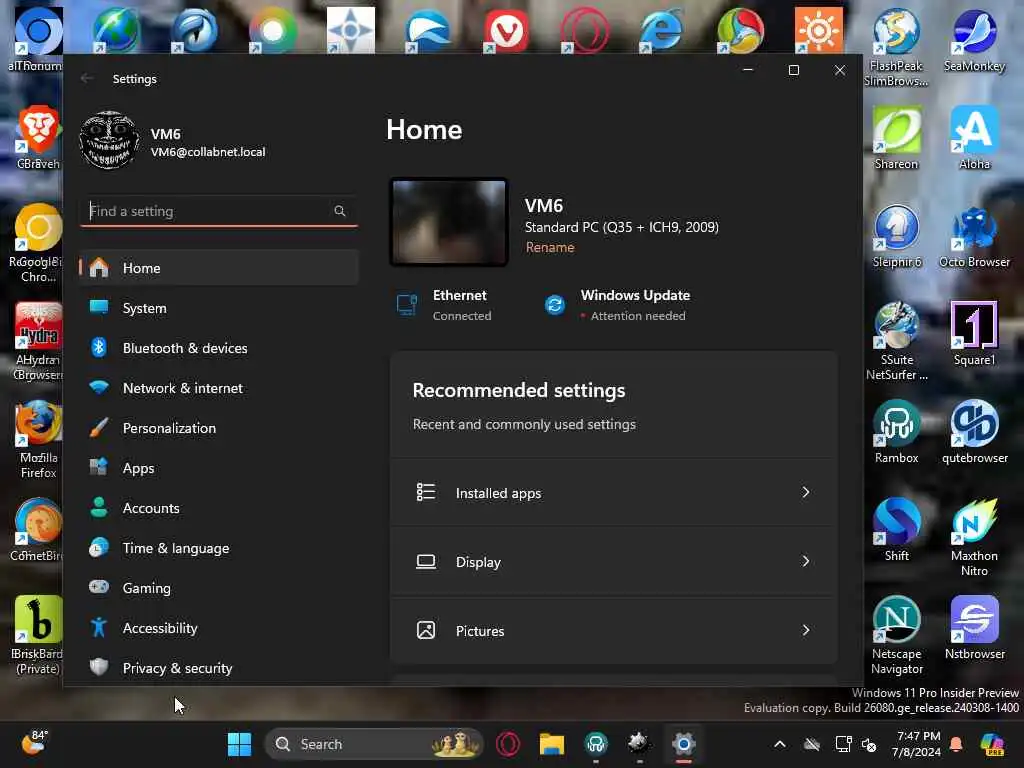Image resolution: width=1024 pixels, height=768 pixels.
Task: Open SSuite NetSurfer desktop icon
Action: [896, 341]
